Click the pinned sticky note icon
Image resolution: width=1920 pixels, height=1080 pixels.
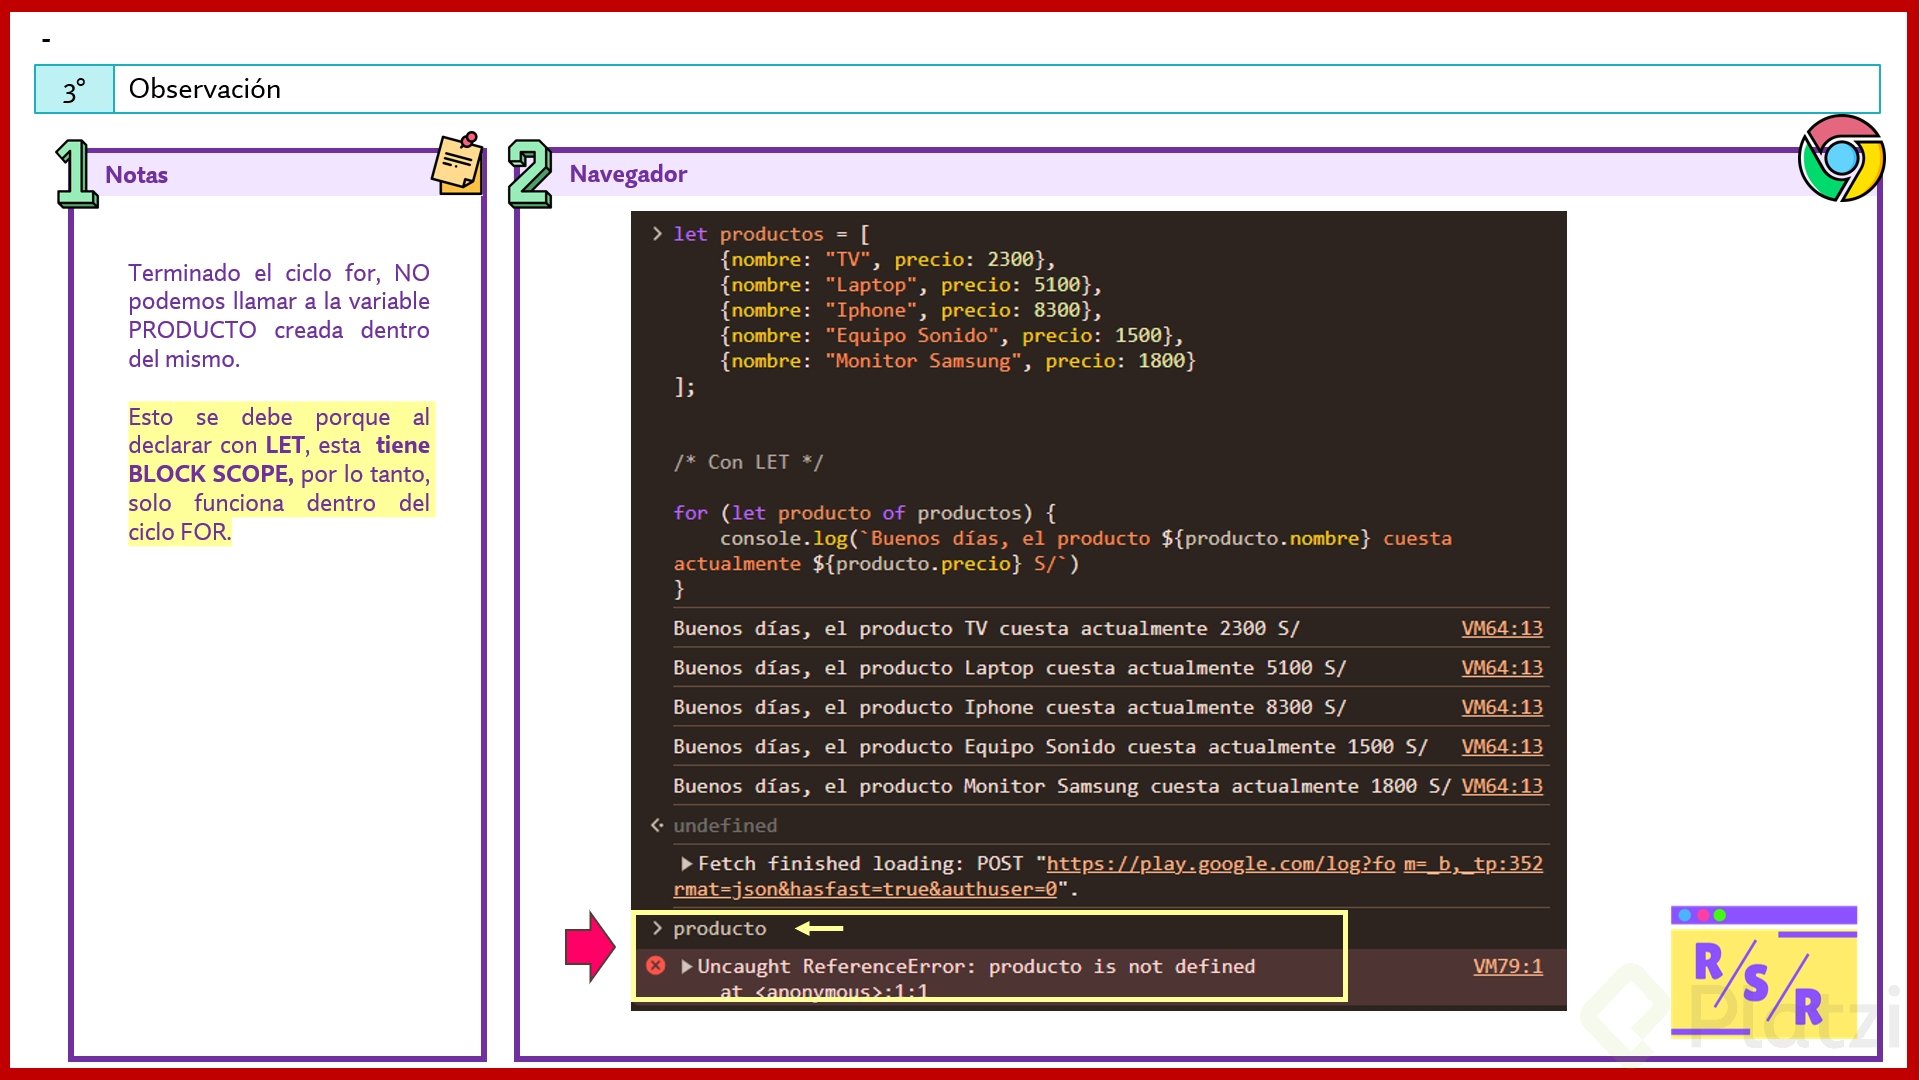coord(458,163)
